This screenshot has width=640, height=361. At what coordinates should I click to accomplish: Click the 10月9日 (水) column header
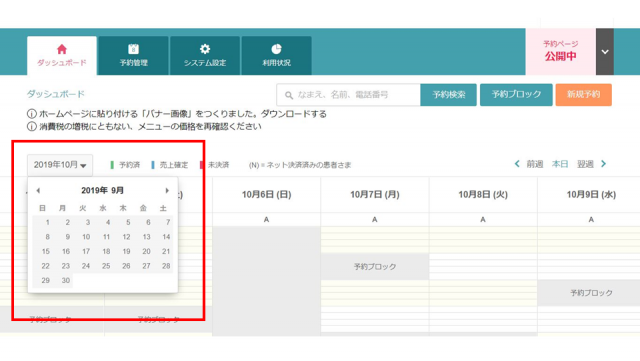click(591, 195)
